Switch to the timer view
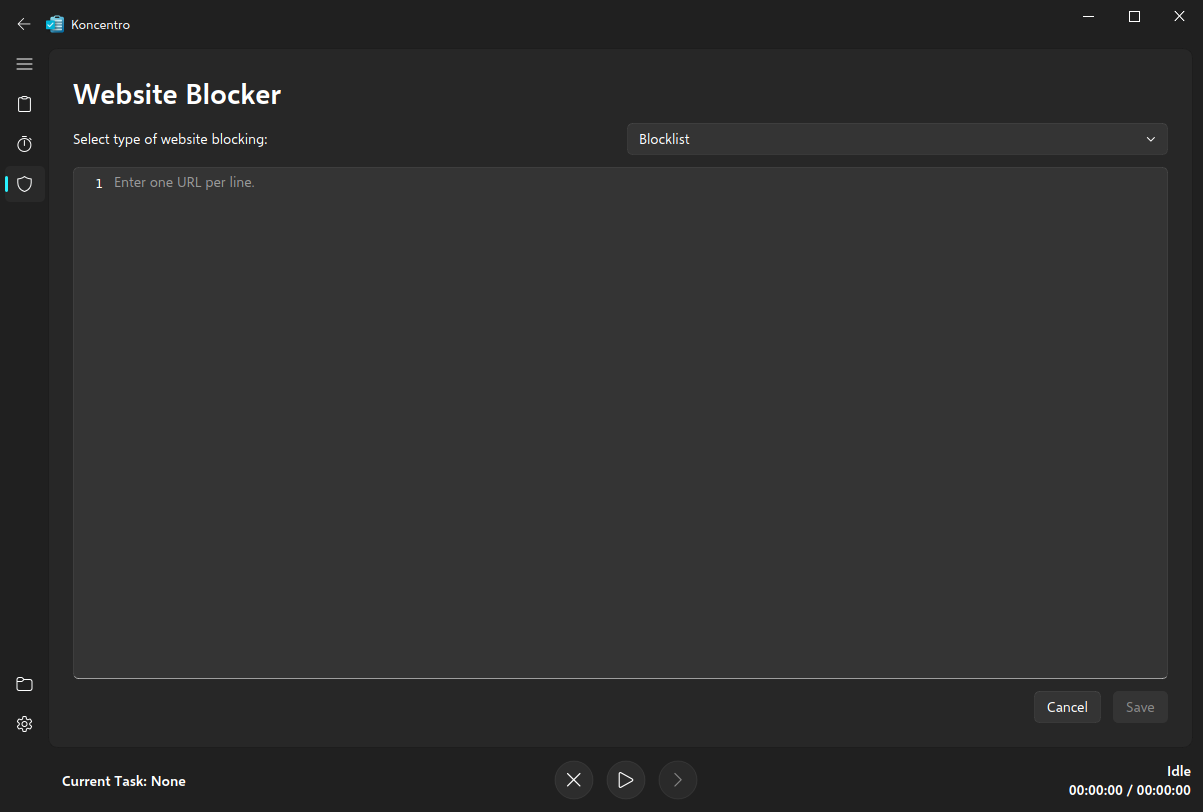 click(x=24, y=143)
